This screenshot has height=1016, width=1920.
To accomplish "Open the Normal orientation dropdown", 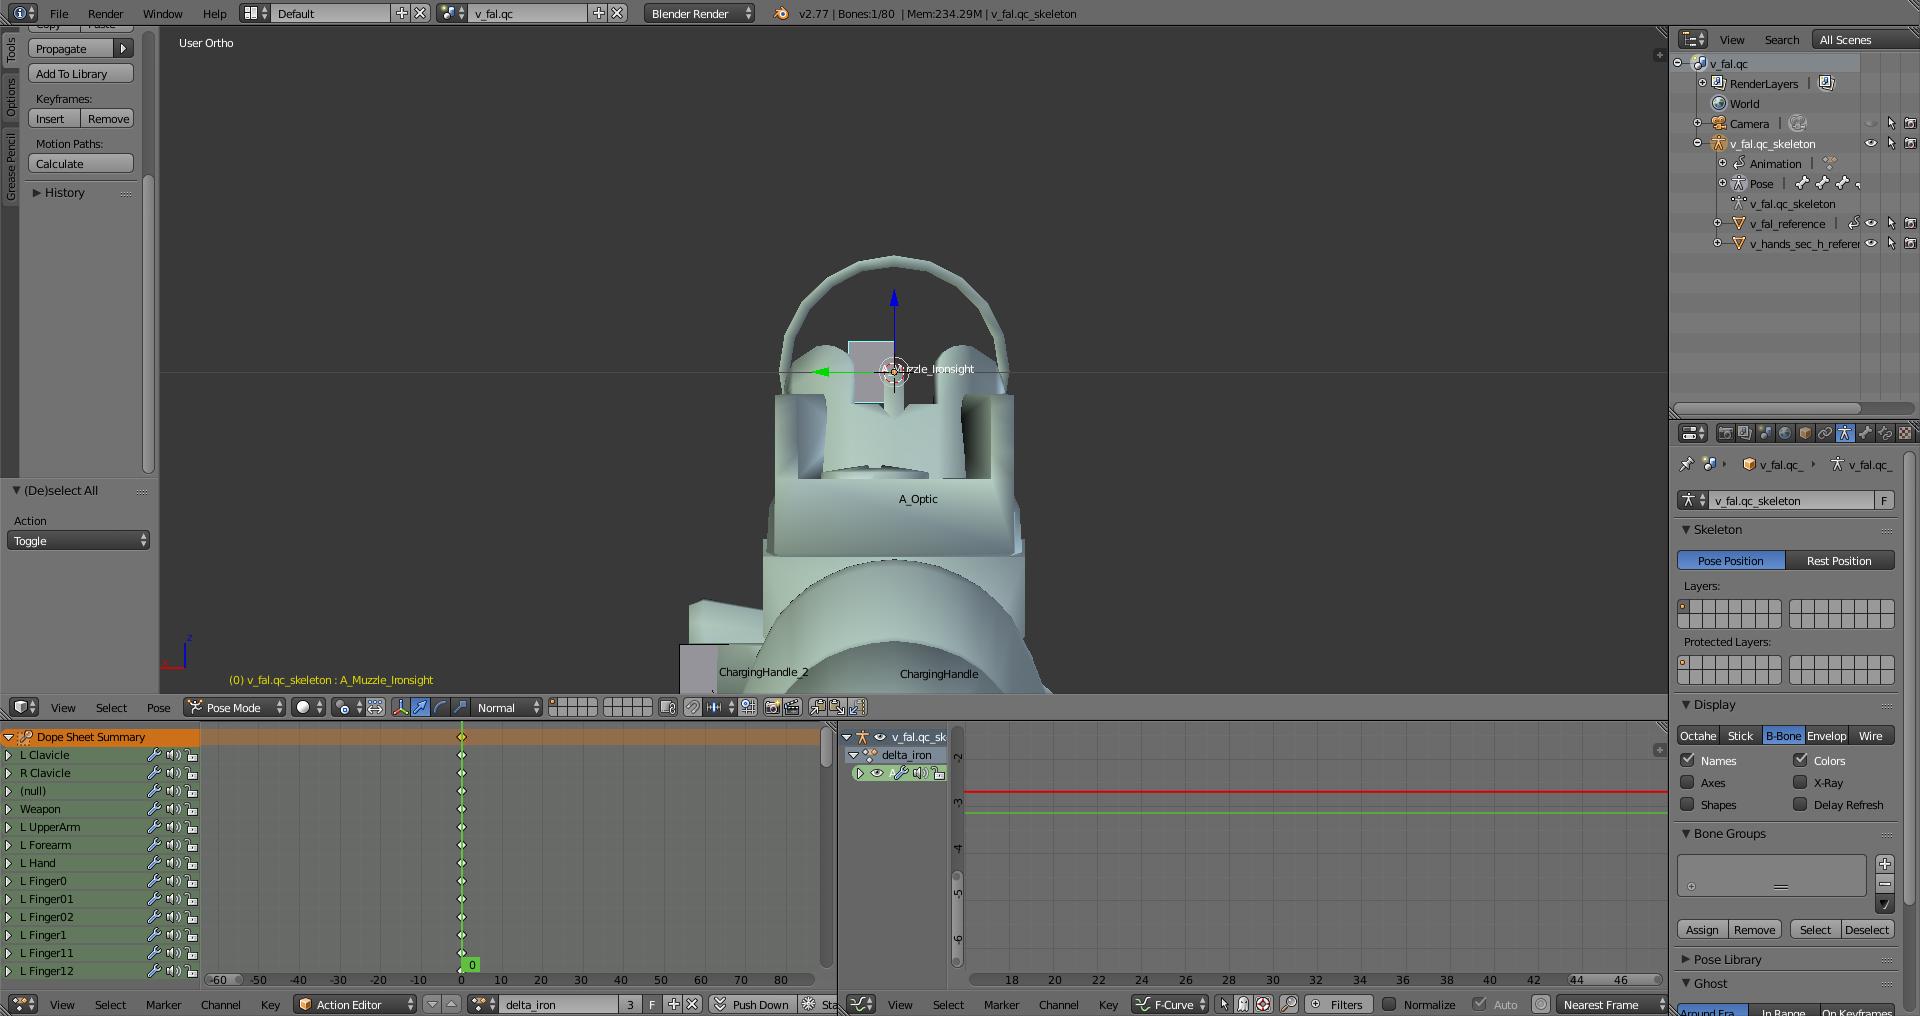I will coord(507,707).
